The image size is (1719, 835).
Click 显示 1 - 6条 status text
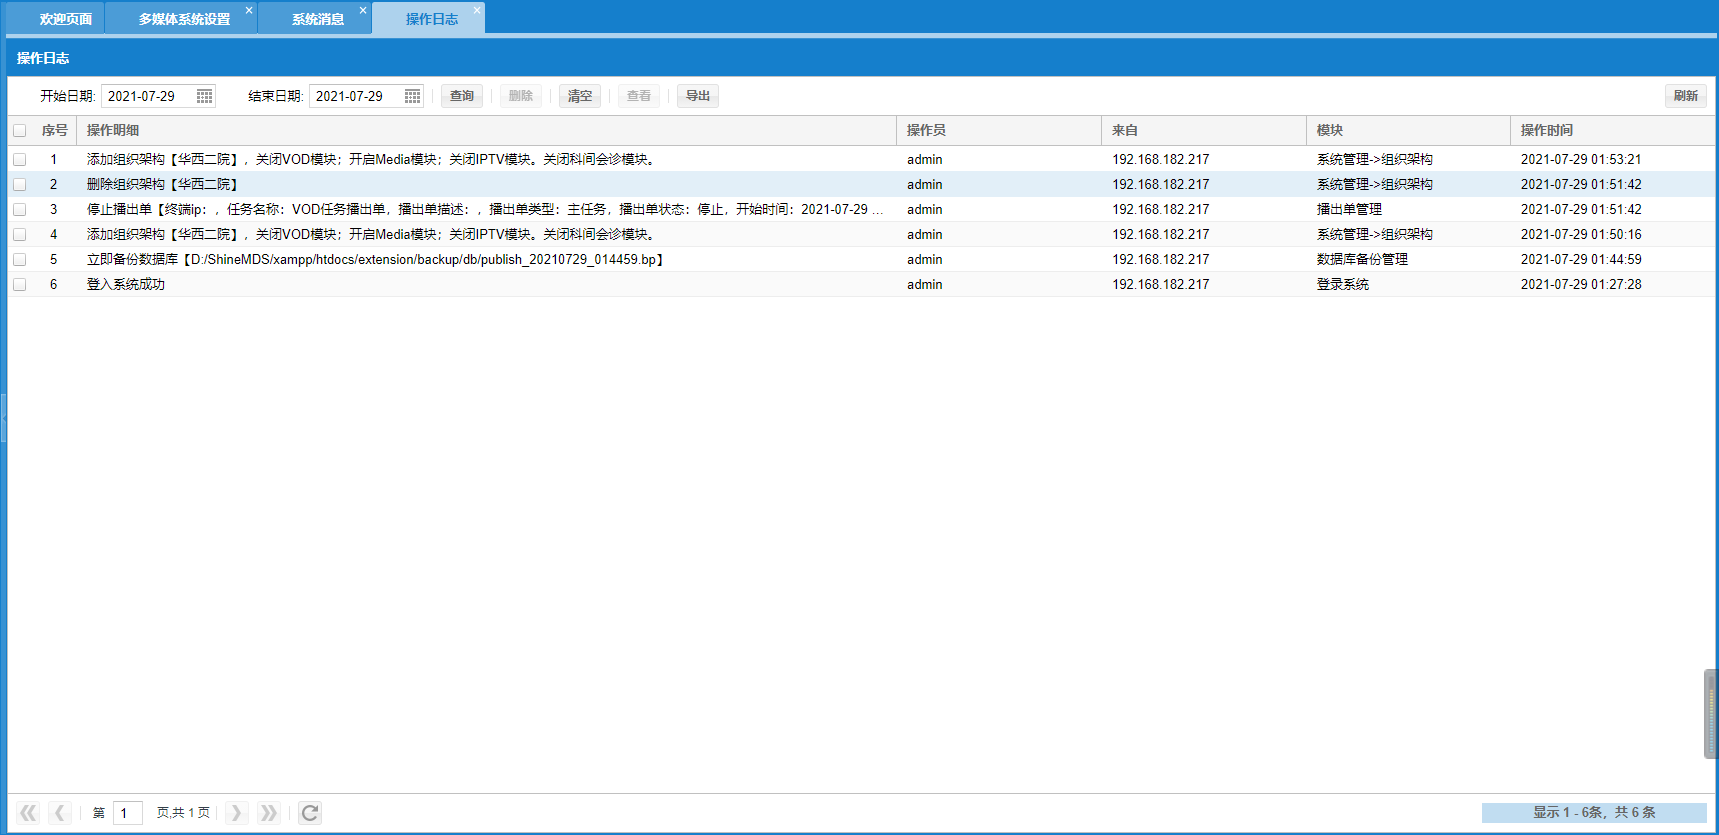pyautogui.click(x=1594, y=813)
